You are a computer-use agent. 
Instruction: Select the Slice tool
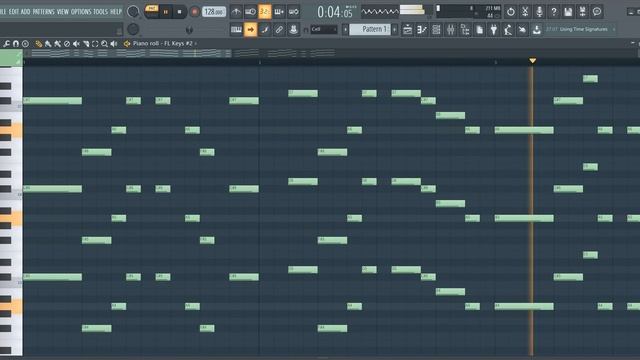point(86,44)
